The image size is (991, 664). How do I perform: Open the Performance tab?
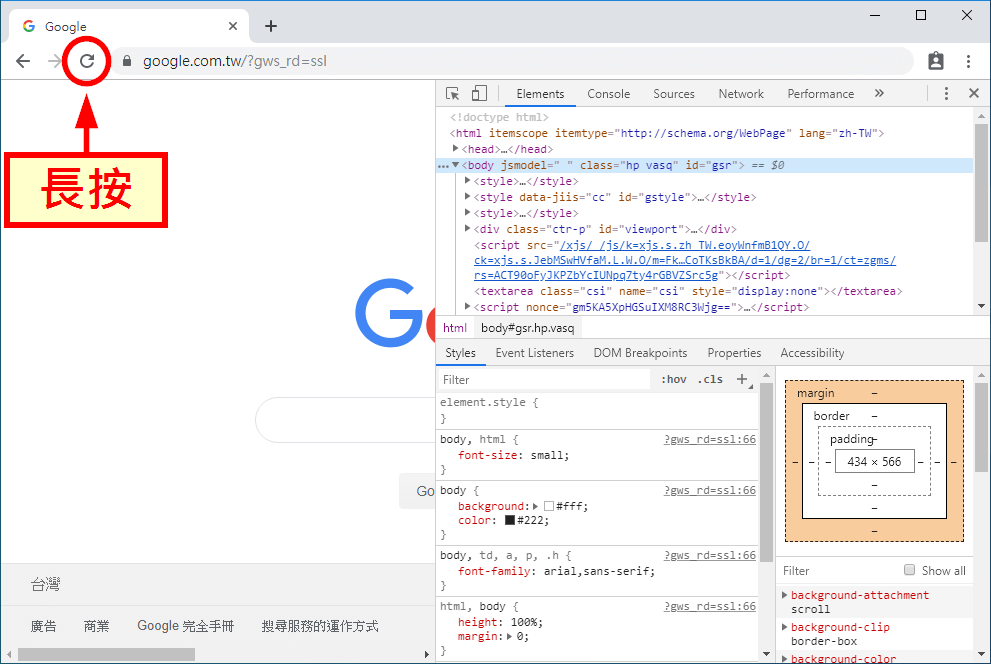[820, 94]
